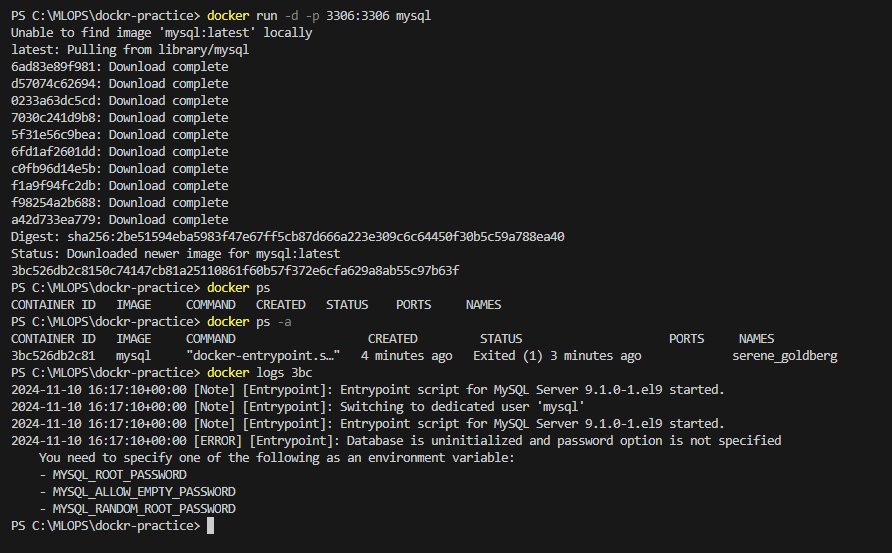Click the 'mysql' value in IMAGE column

point(134,356)
